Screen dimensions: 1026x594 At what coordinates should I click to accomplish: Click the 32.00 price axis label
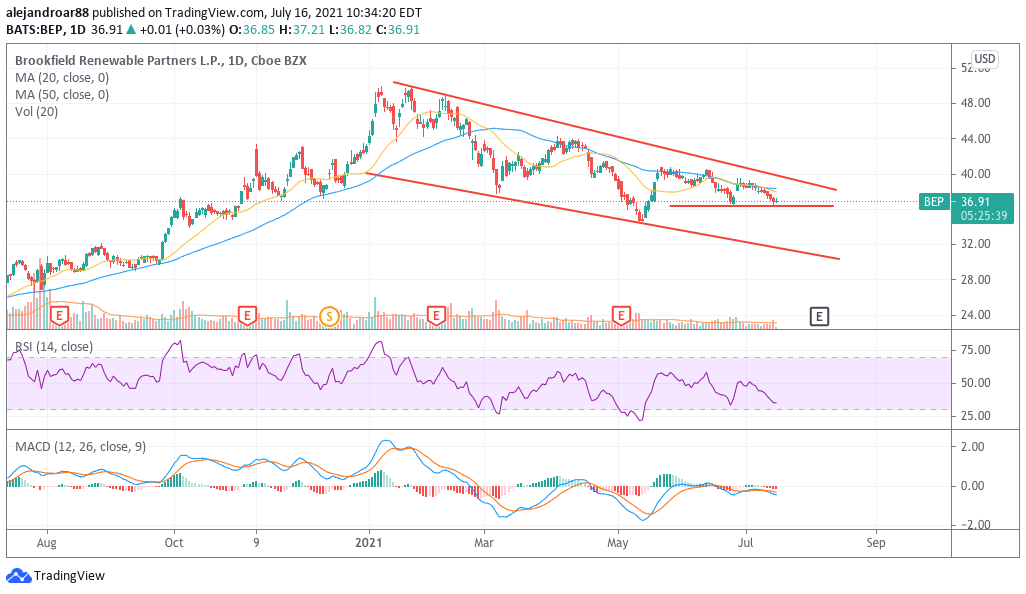click(x=976, y=244)
